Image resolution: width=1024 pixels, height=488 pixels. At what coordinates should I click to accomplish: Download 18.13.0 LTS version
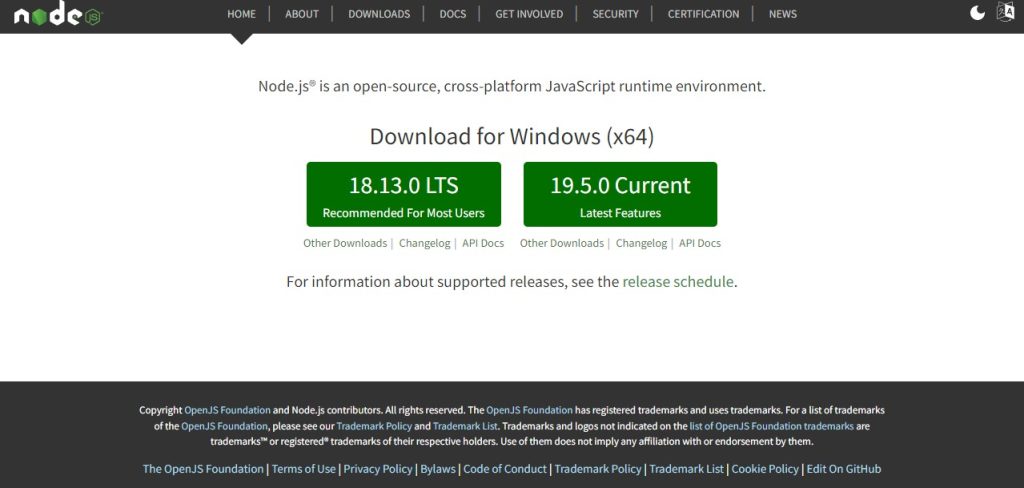(x=404, y=194)
